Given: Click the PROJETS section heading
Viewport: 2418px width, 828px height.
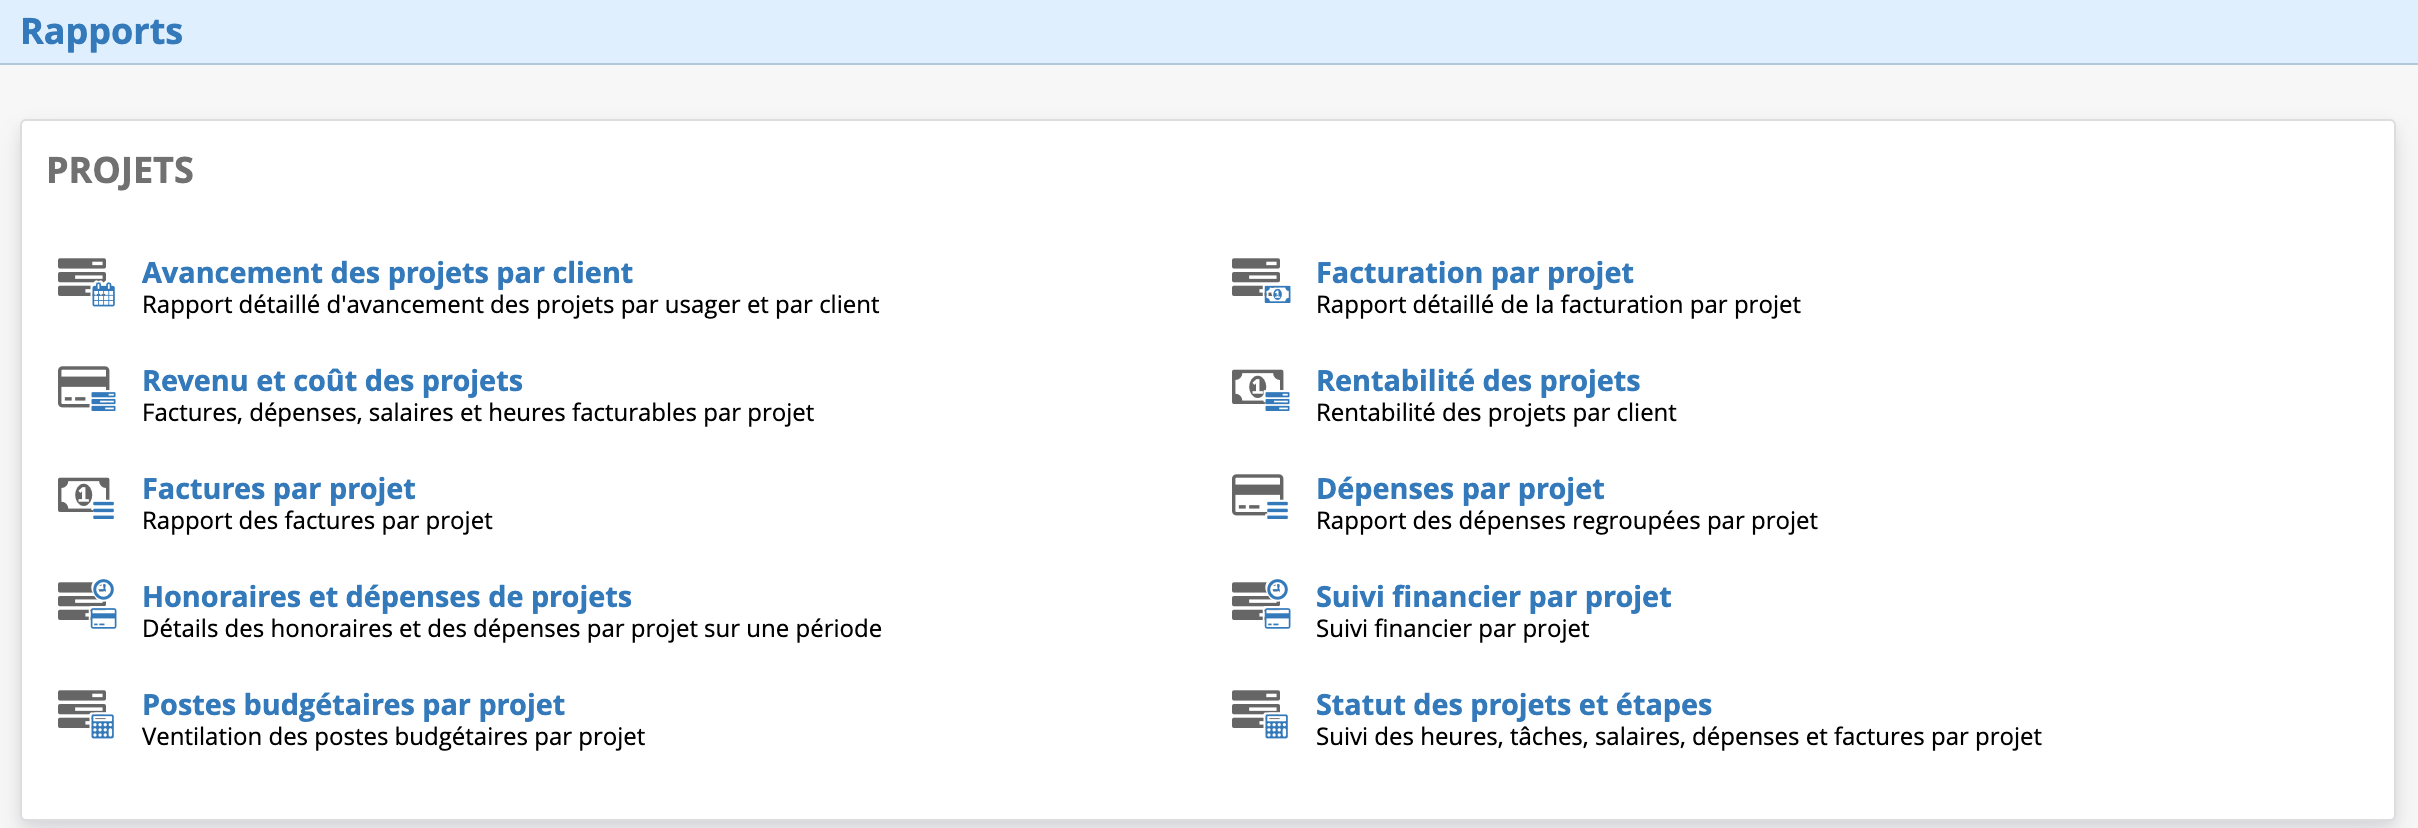Looking at the screenshot, I should coord(120,170).
